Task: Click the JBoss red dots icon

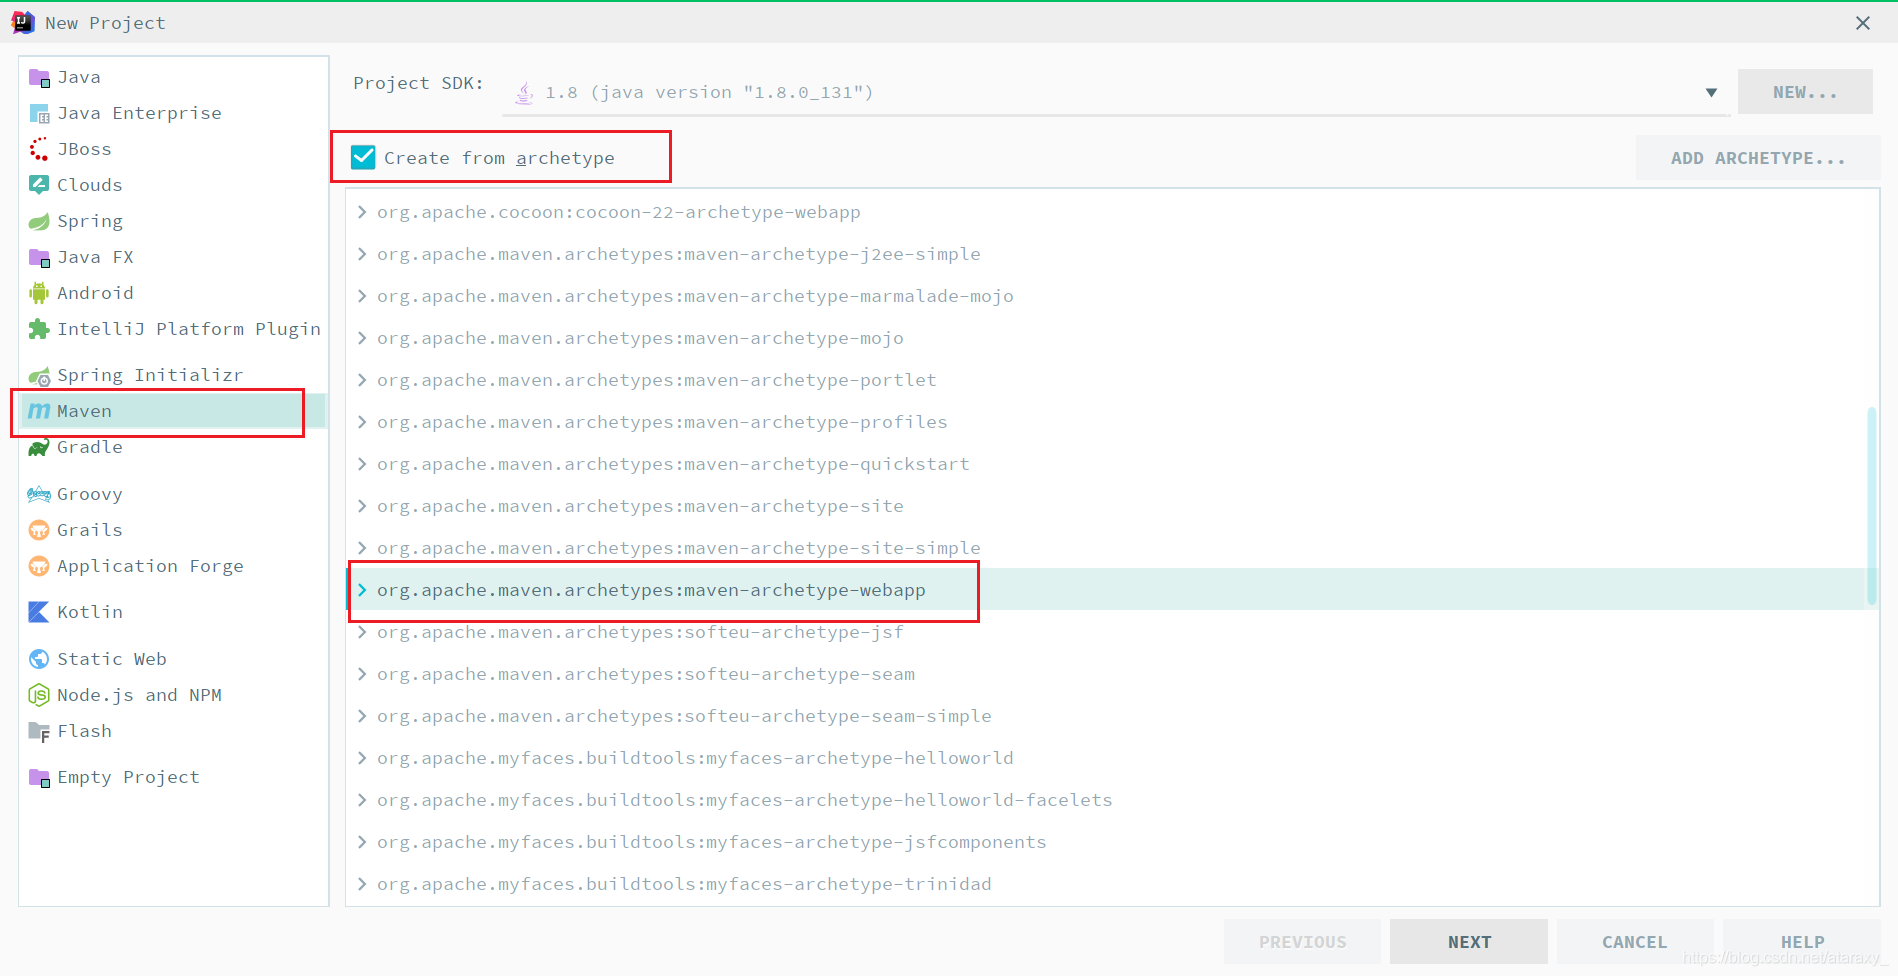Action: pos(39,149)
